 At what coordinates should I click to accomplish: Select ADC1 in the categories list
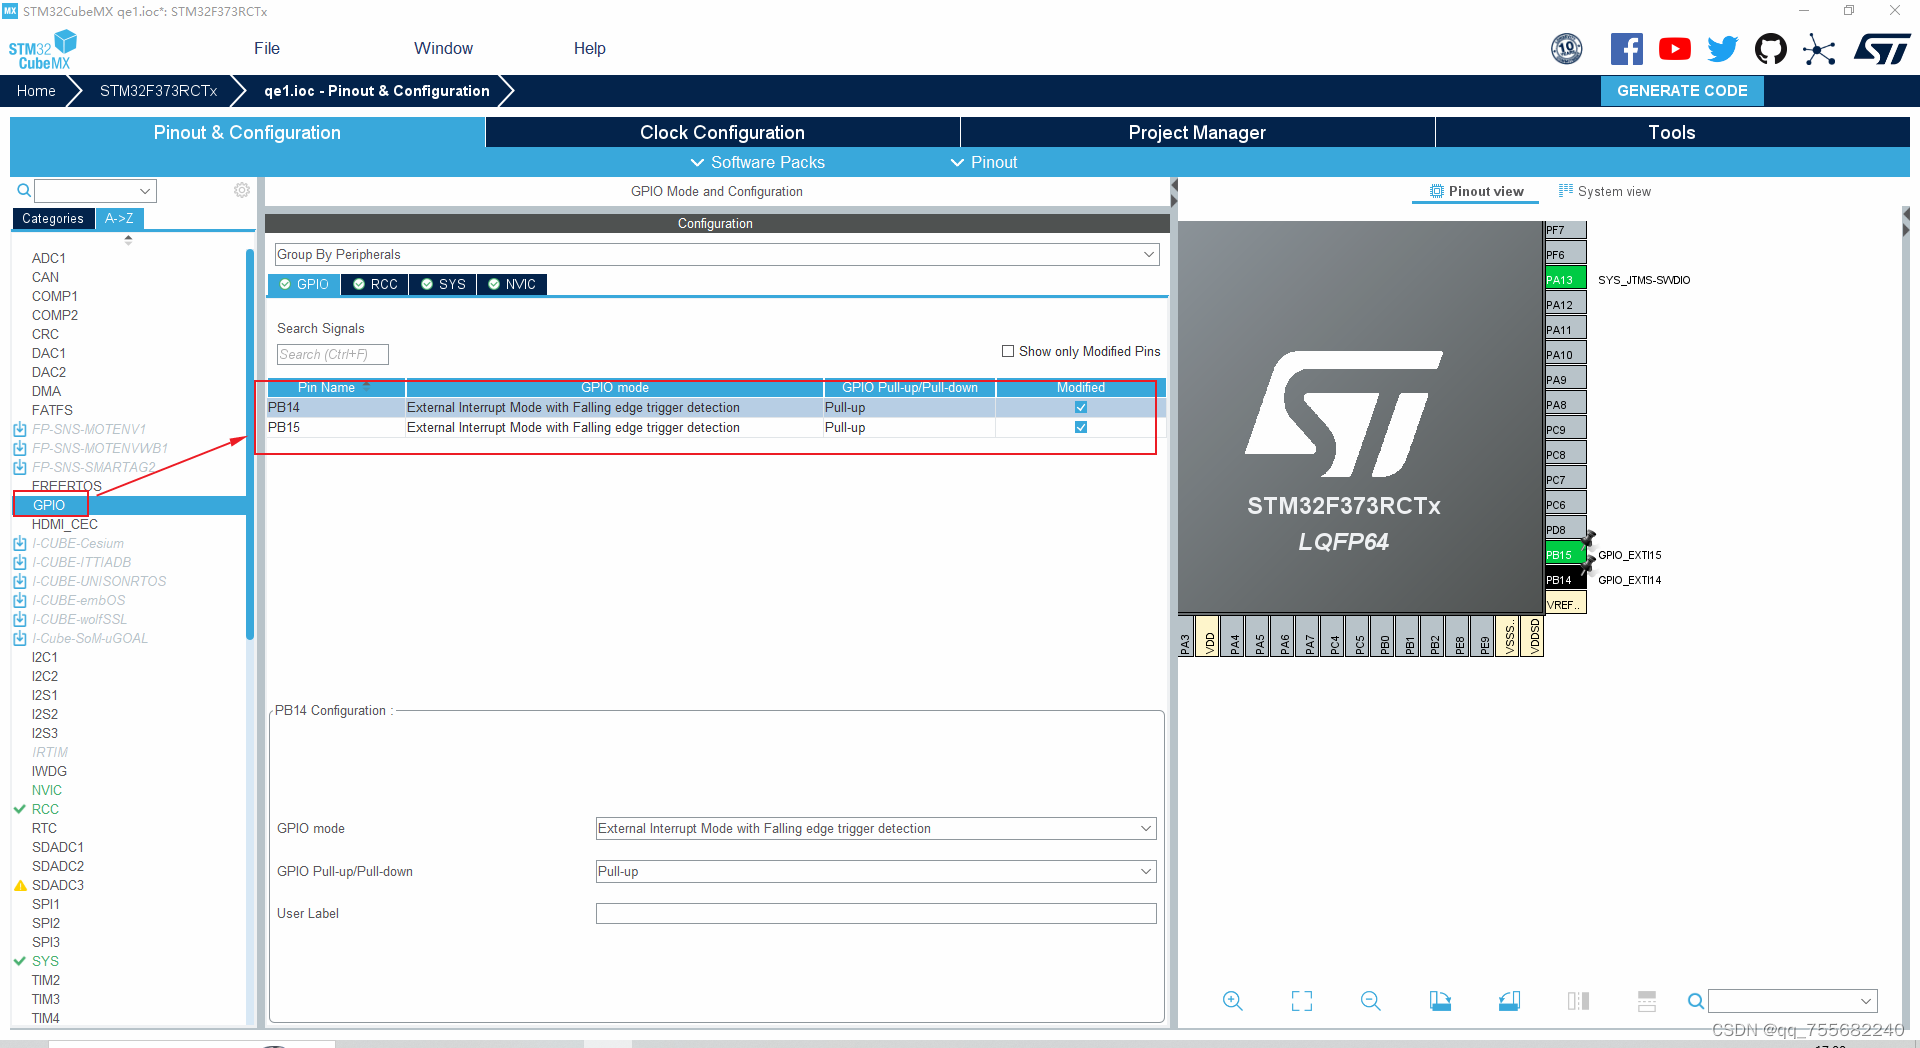(x=49, y=258)
